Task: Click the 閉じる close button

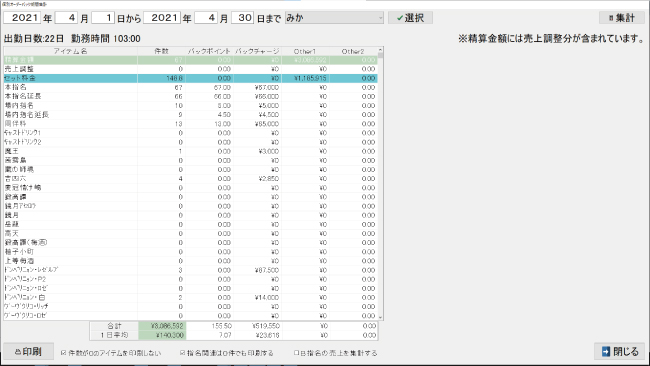Action: pyautogui.click(x=620, y=351)
